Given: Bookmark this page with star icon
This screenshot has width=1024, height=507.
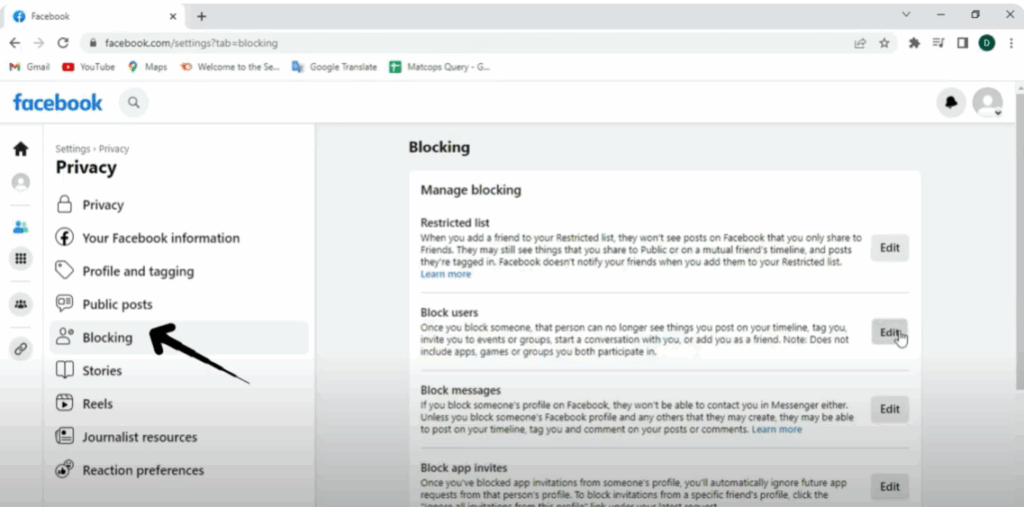Looking at the screenshot, I should tap(884, 43).
